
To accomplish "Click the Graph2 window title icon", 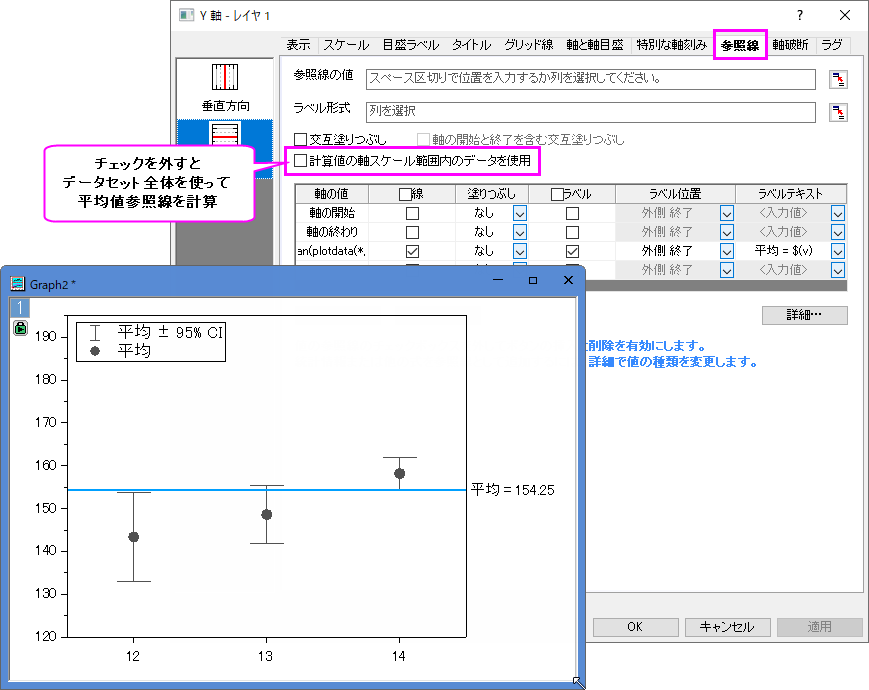I will coord(18,284).
